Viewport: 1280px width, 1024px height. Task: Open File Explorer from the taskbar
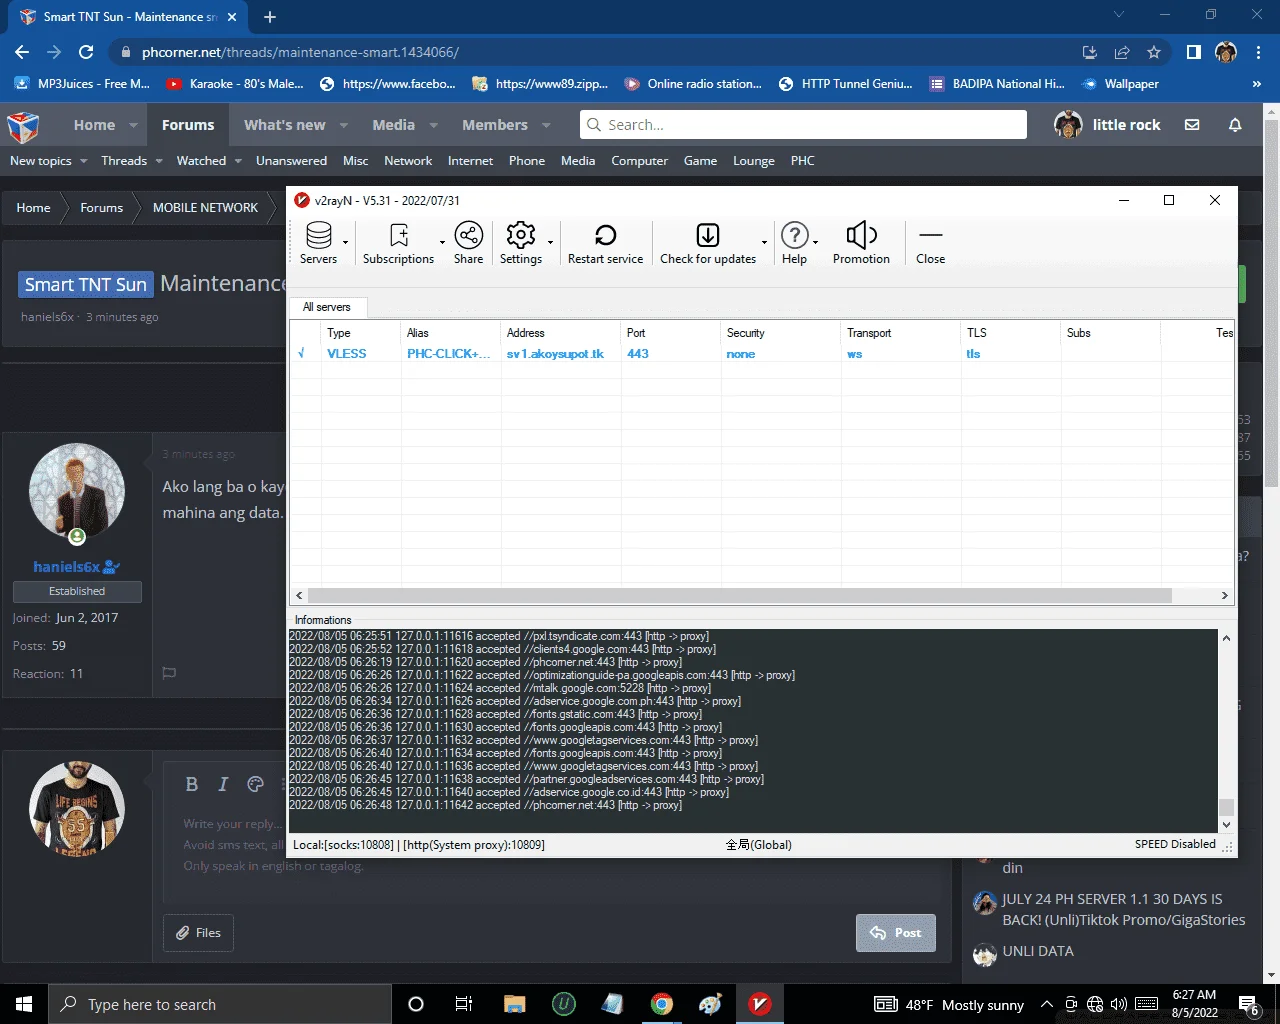515,1004
